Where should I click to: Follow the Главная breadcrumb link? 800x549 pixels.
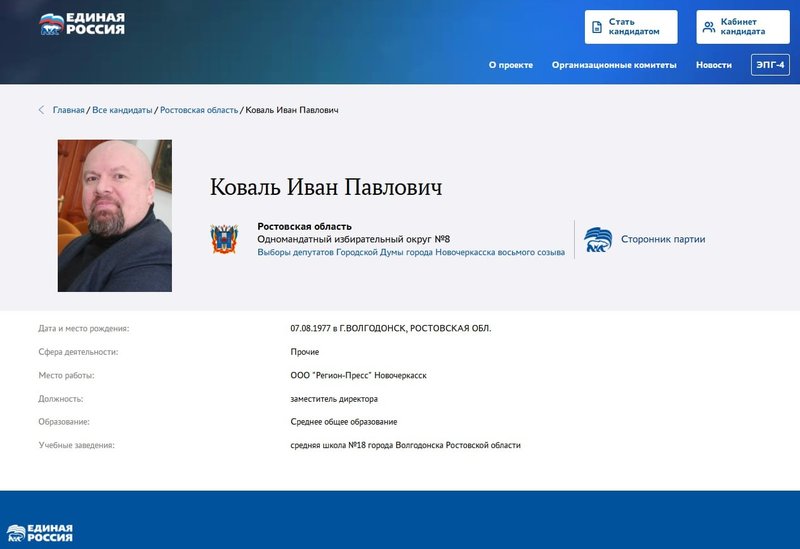[x=68, y=110]
